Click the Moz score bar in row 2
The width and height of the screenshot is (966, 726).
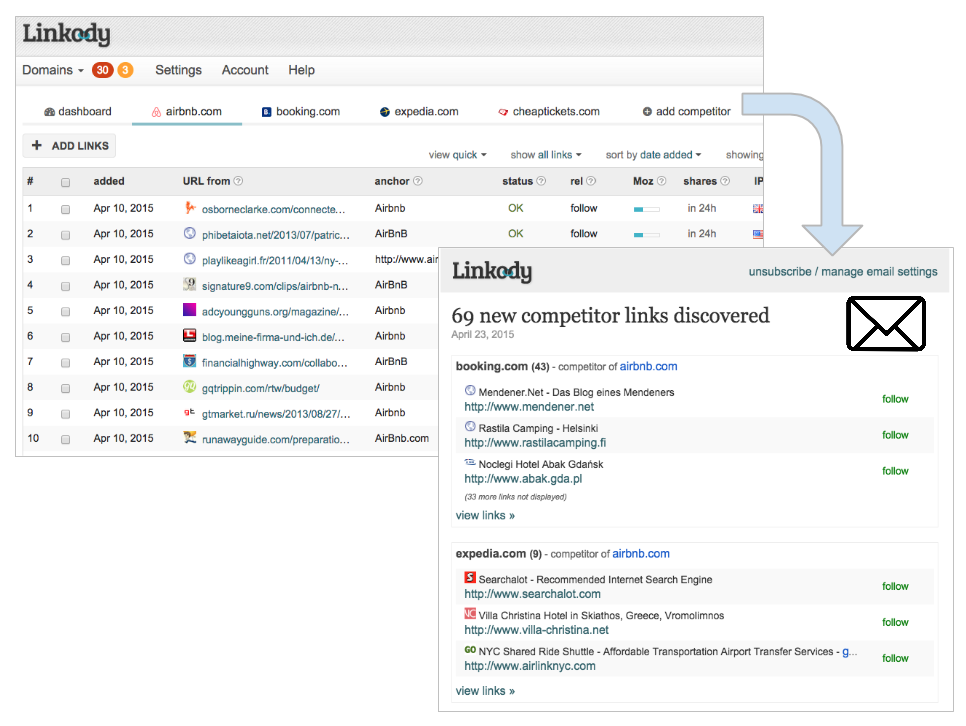coord(647,235)
